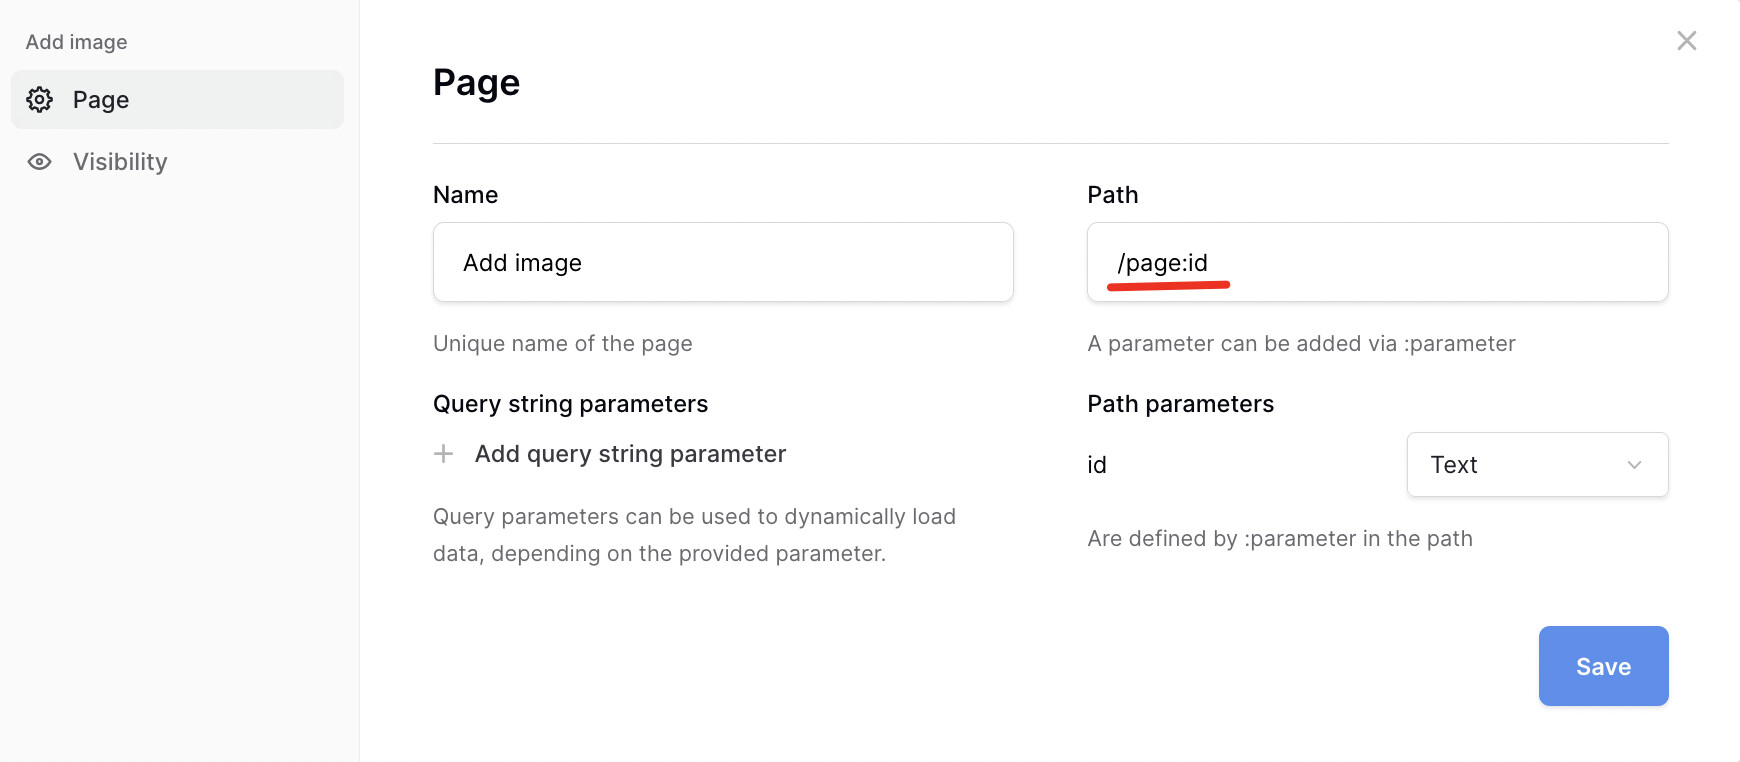
Task: Expand the Text dropdown chevron arrow
Action: tap(1634, 465)
